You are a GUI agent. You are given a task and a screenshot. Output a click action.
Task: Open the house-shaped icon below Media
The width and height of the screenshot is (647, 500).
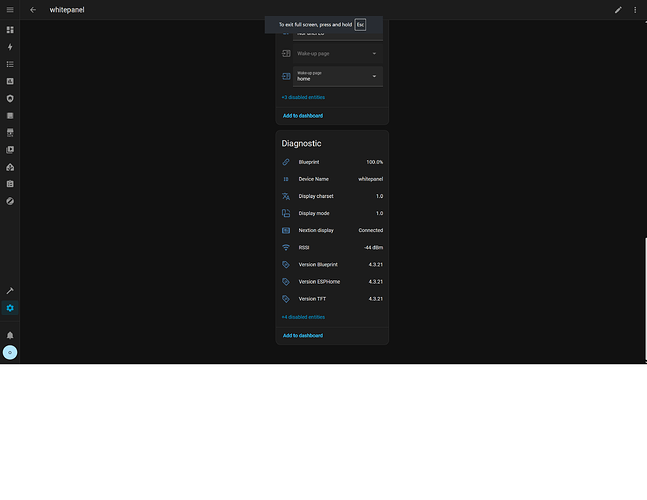[10, 167]
